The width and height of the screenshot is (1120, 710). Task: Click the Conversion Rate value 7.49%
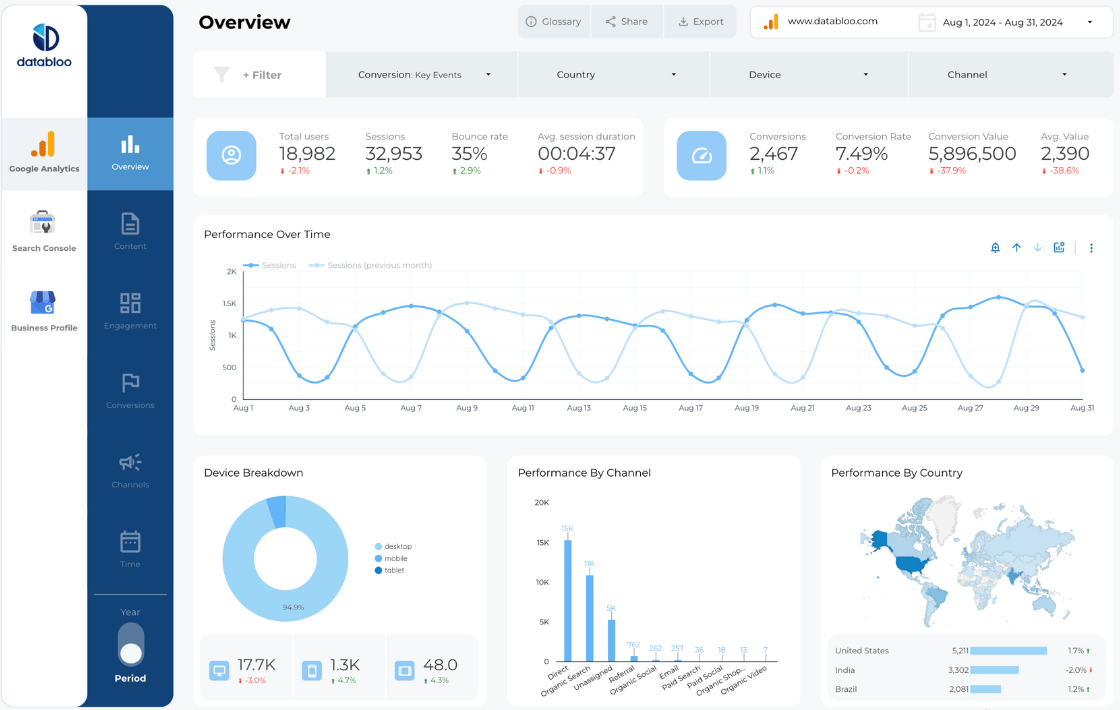coord(861,154)
